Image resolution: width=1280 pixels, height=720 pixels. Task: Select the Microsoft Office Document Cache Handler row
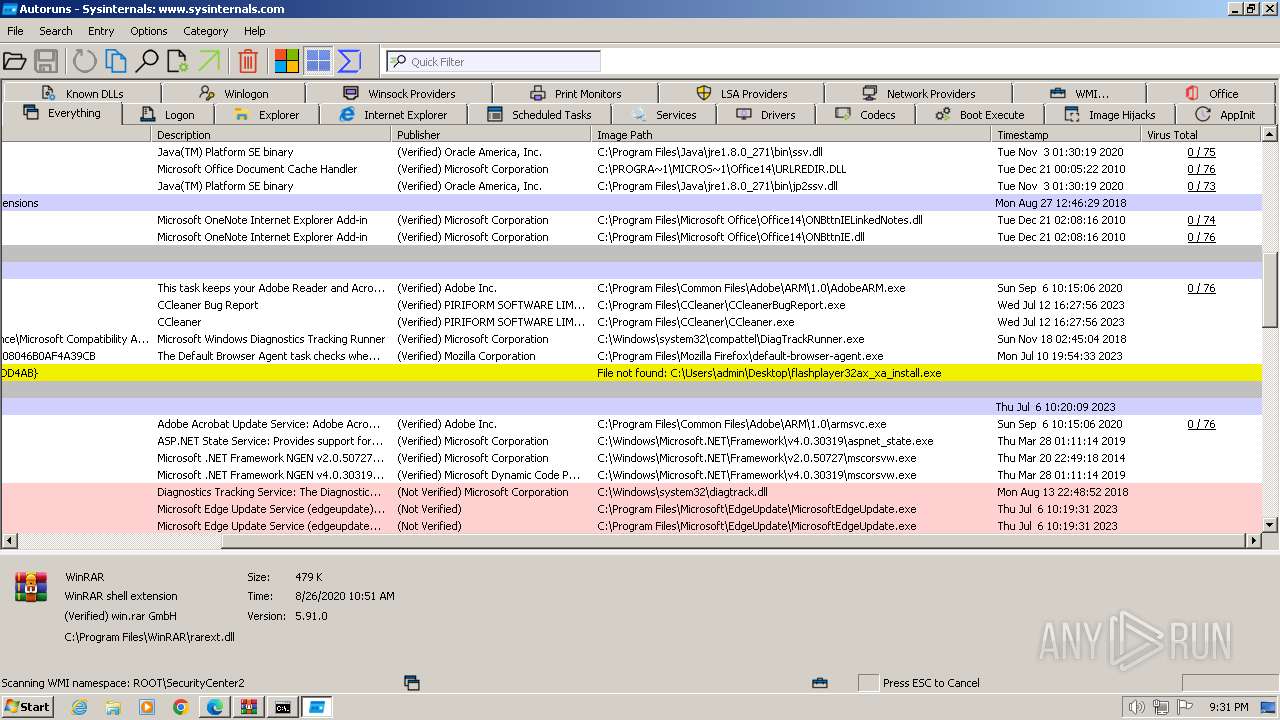(631, 169)
